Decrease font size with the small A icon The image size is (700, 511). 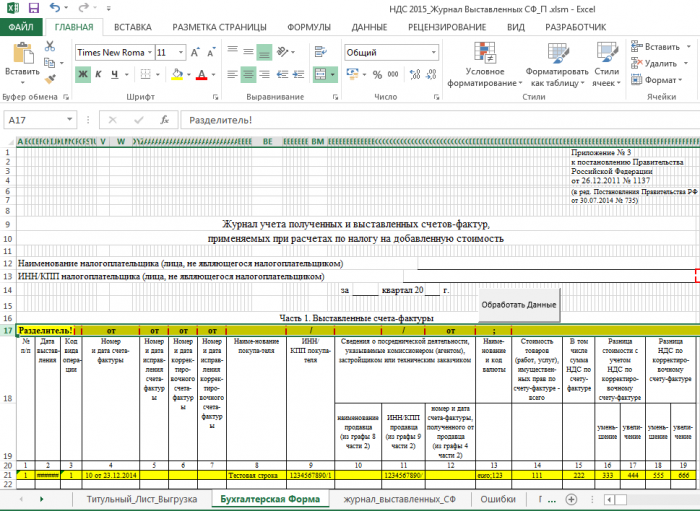211,53
